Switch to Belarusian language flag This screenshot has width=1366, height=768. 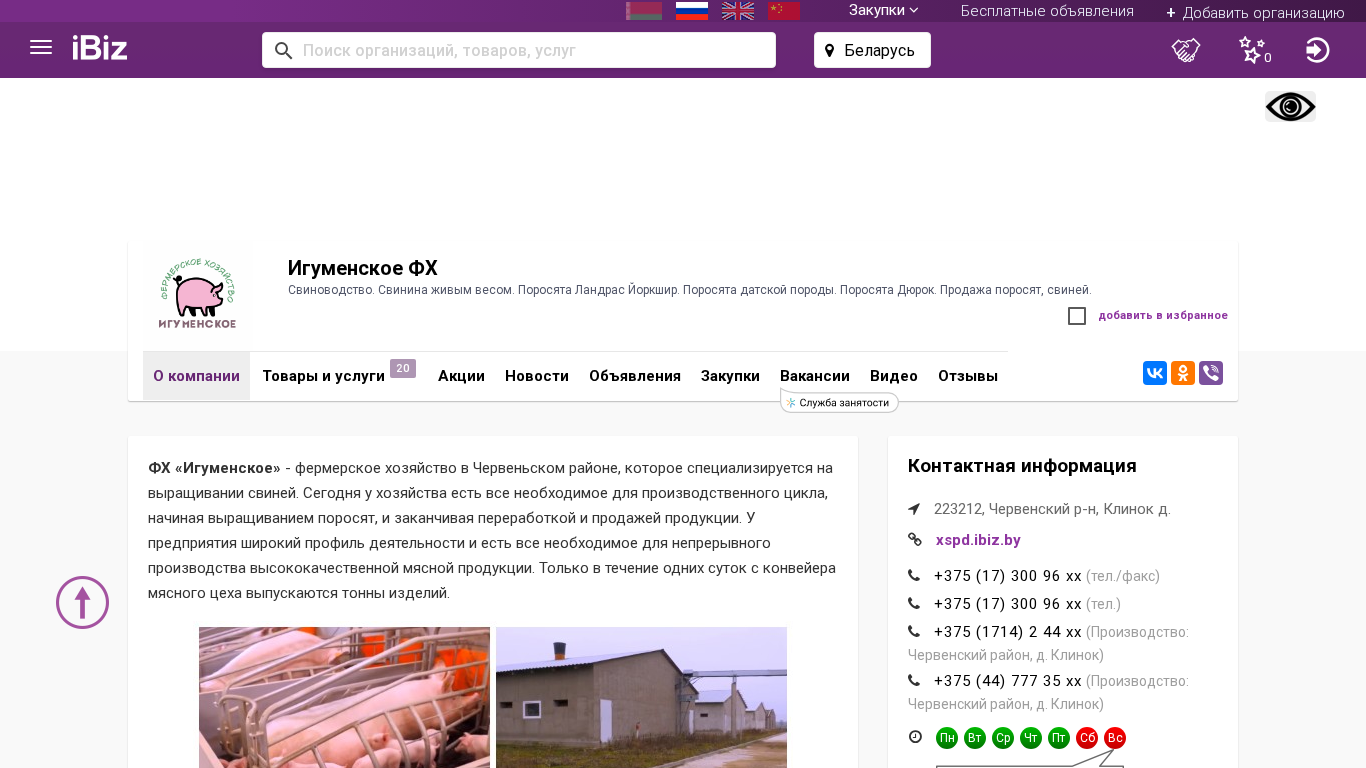tap(644, 11)
